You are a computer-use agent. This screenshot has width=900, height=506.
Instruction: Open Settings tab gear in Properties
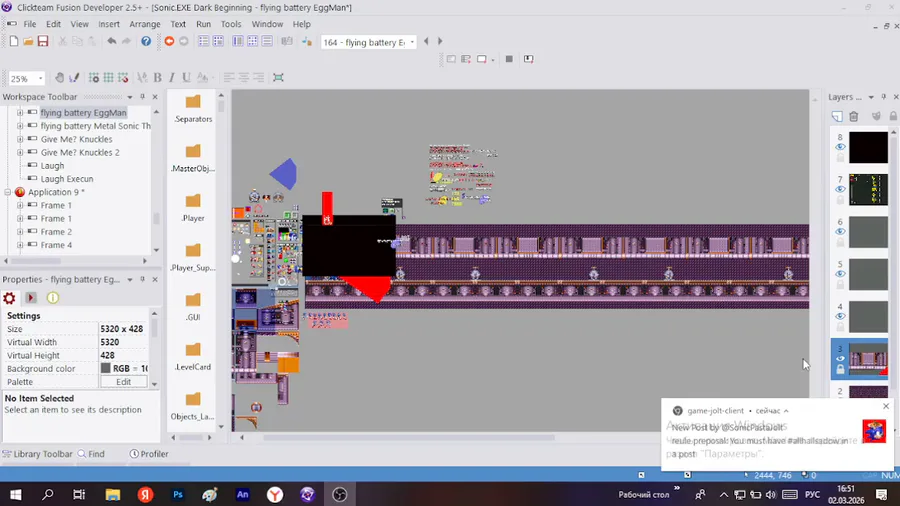click(9, 298)
